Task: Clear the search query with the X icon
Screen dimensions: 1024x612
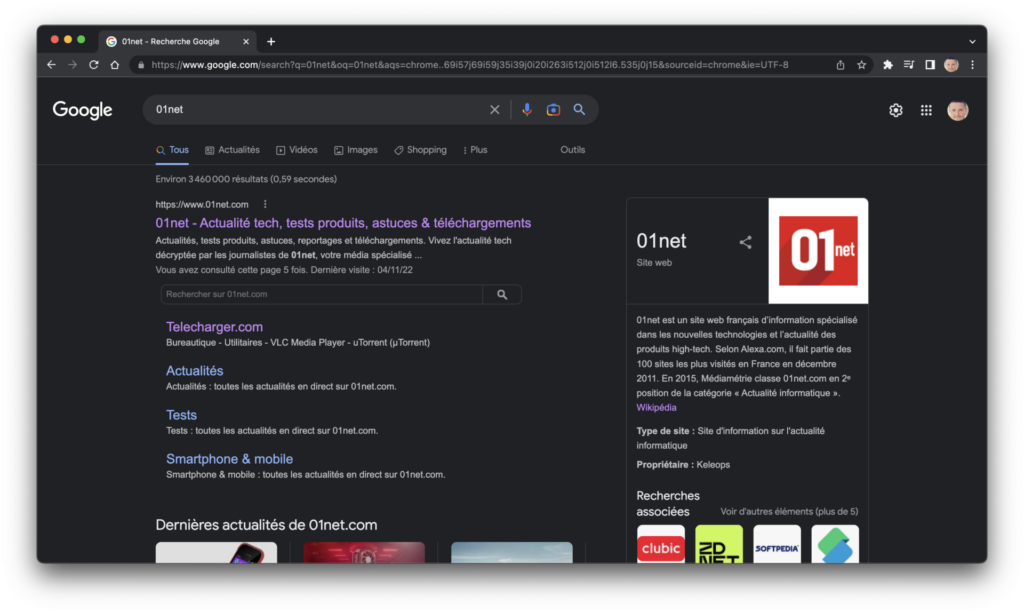Action: [494, 110]
